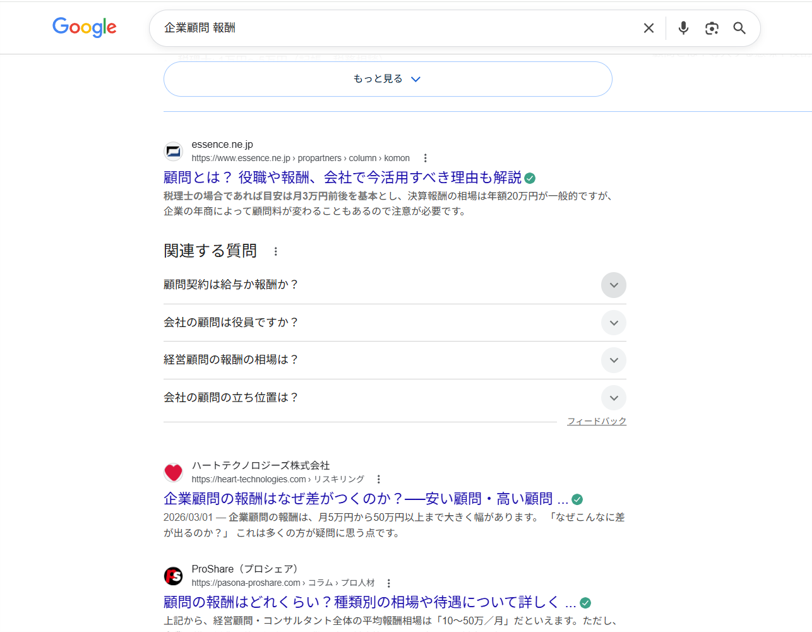Click the フィードバック link
This screenshot has width=812, height=632.
(x=596, y=421)
